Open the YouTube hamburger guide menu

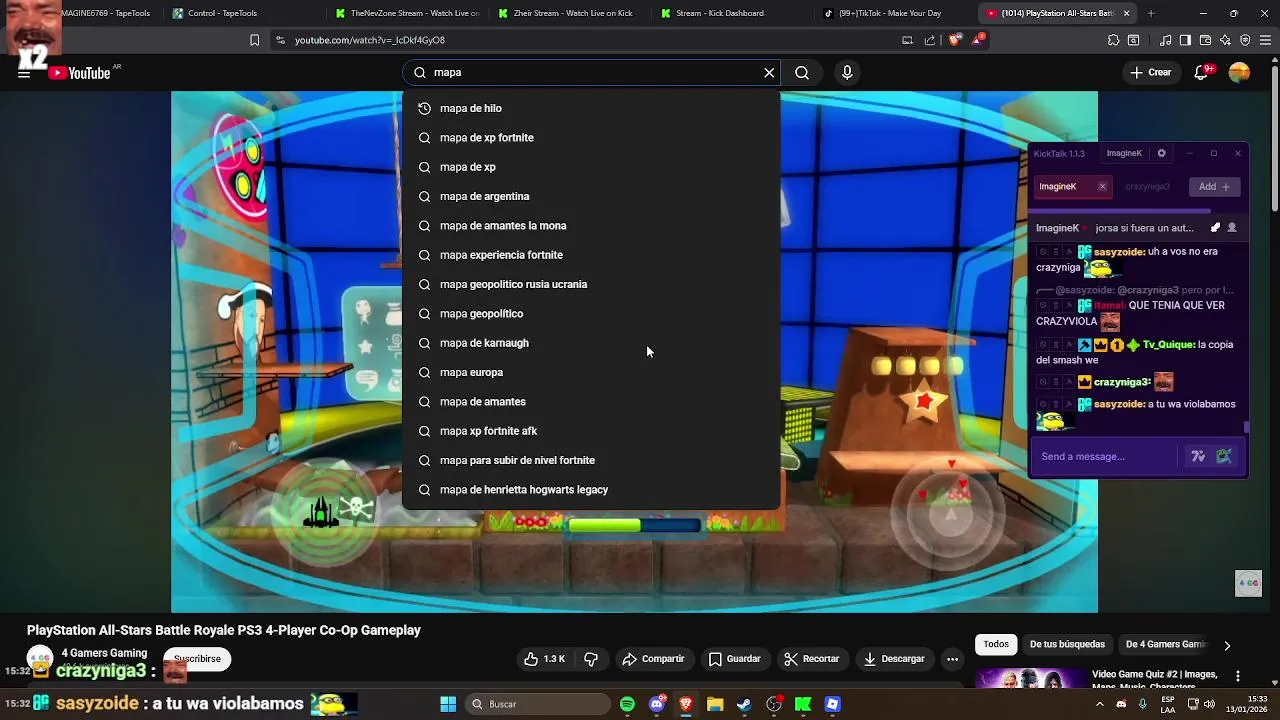pos(23,73)
